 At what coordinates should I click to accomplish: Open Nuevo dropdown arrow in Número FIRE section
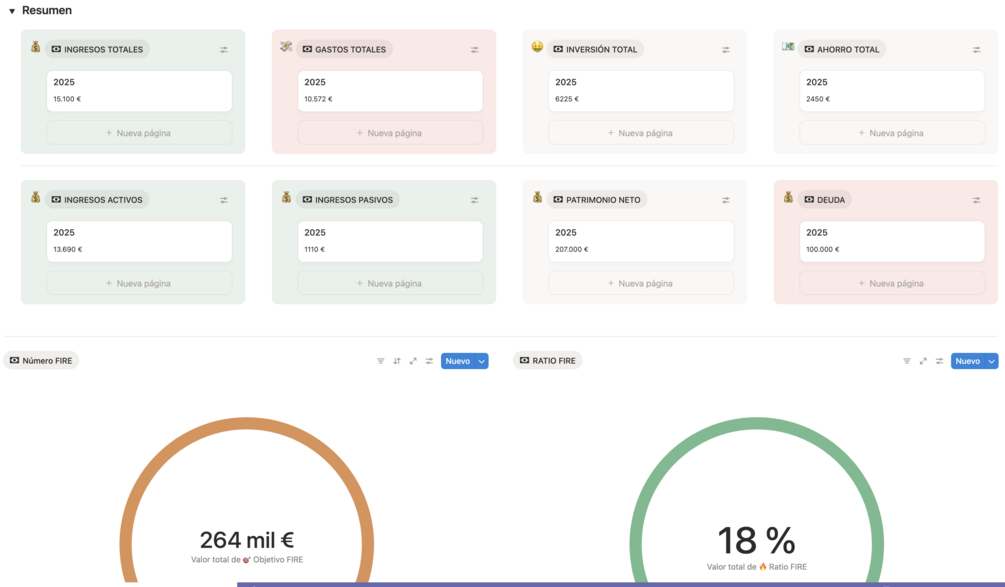482,361
